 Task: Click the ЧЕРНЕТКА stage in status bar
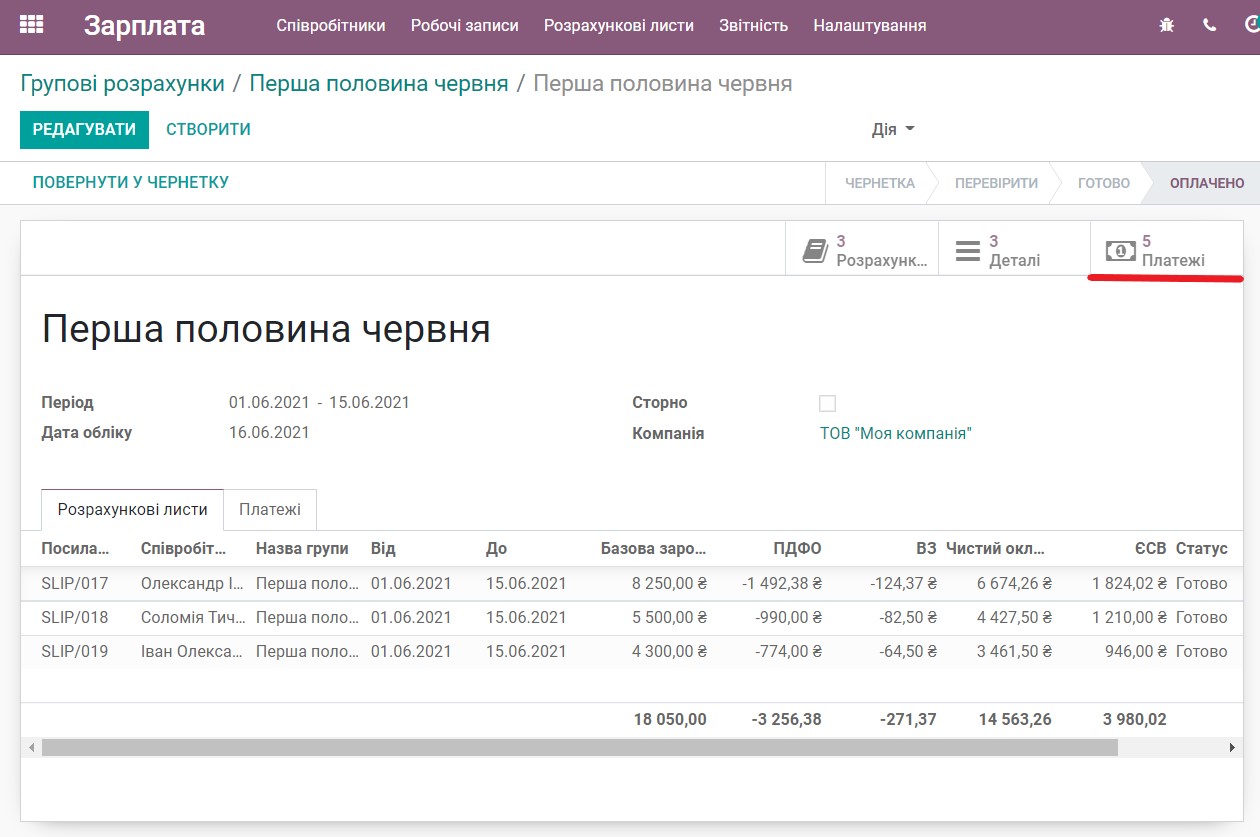[x=878, y=183]
